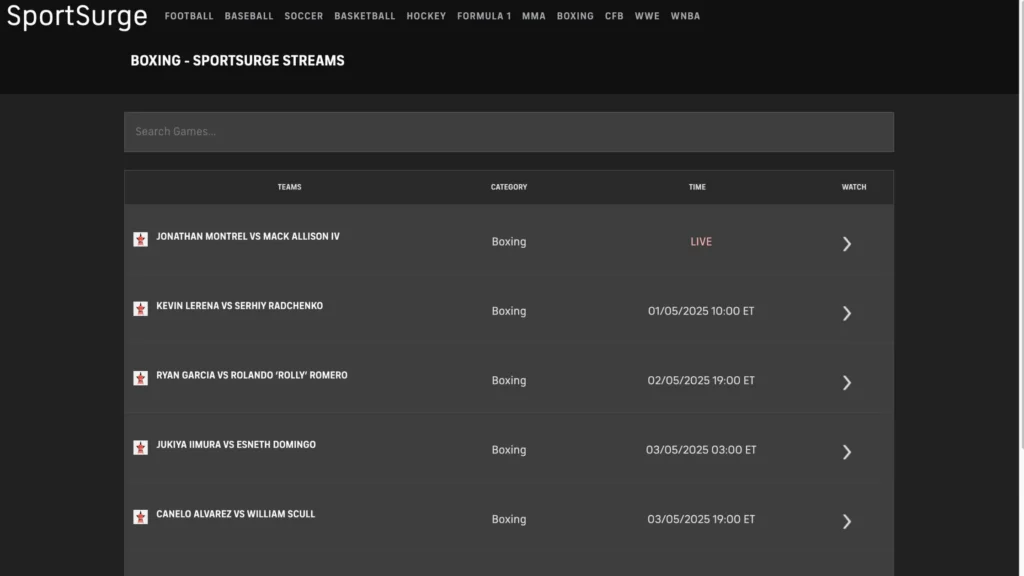Viewport: 1024px width, 576px height.
Task: Switch to the MMA section
Action: point(533,16)
